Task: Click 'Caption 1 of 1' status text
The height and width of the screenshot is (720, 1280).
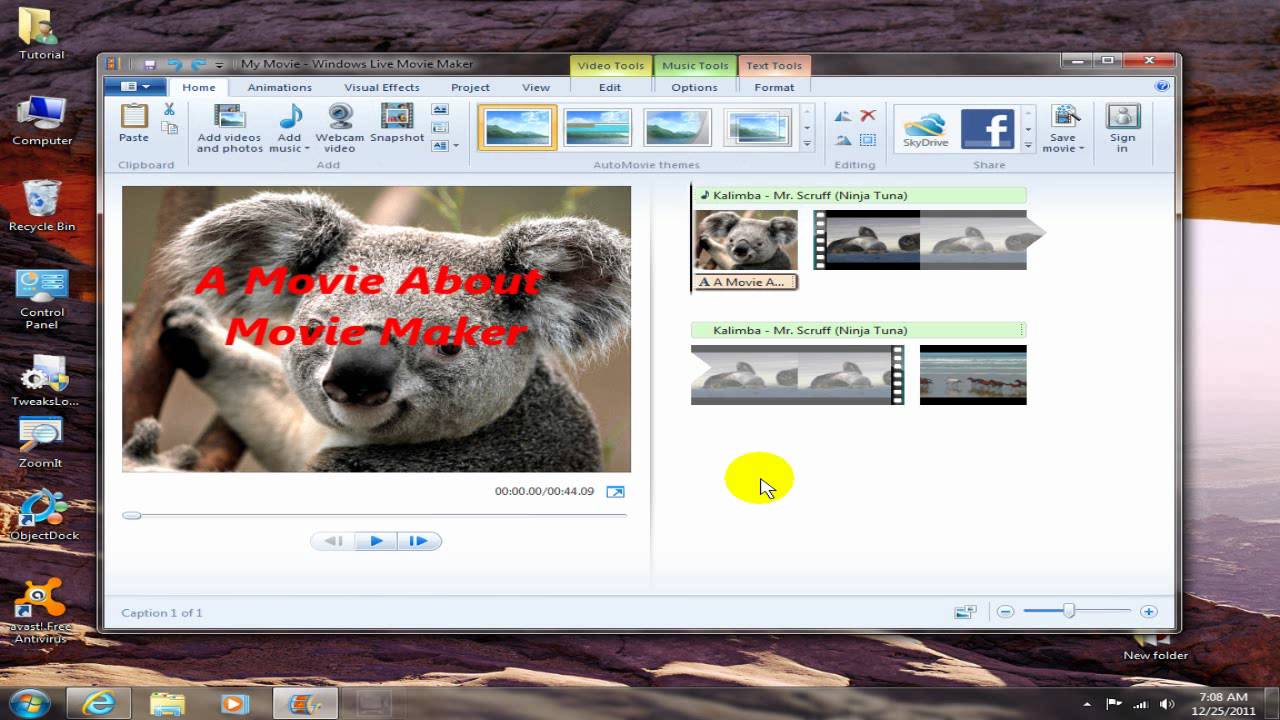Action: point(162,612)
